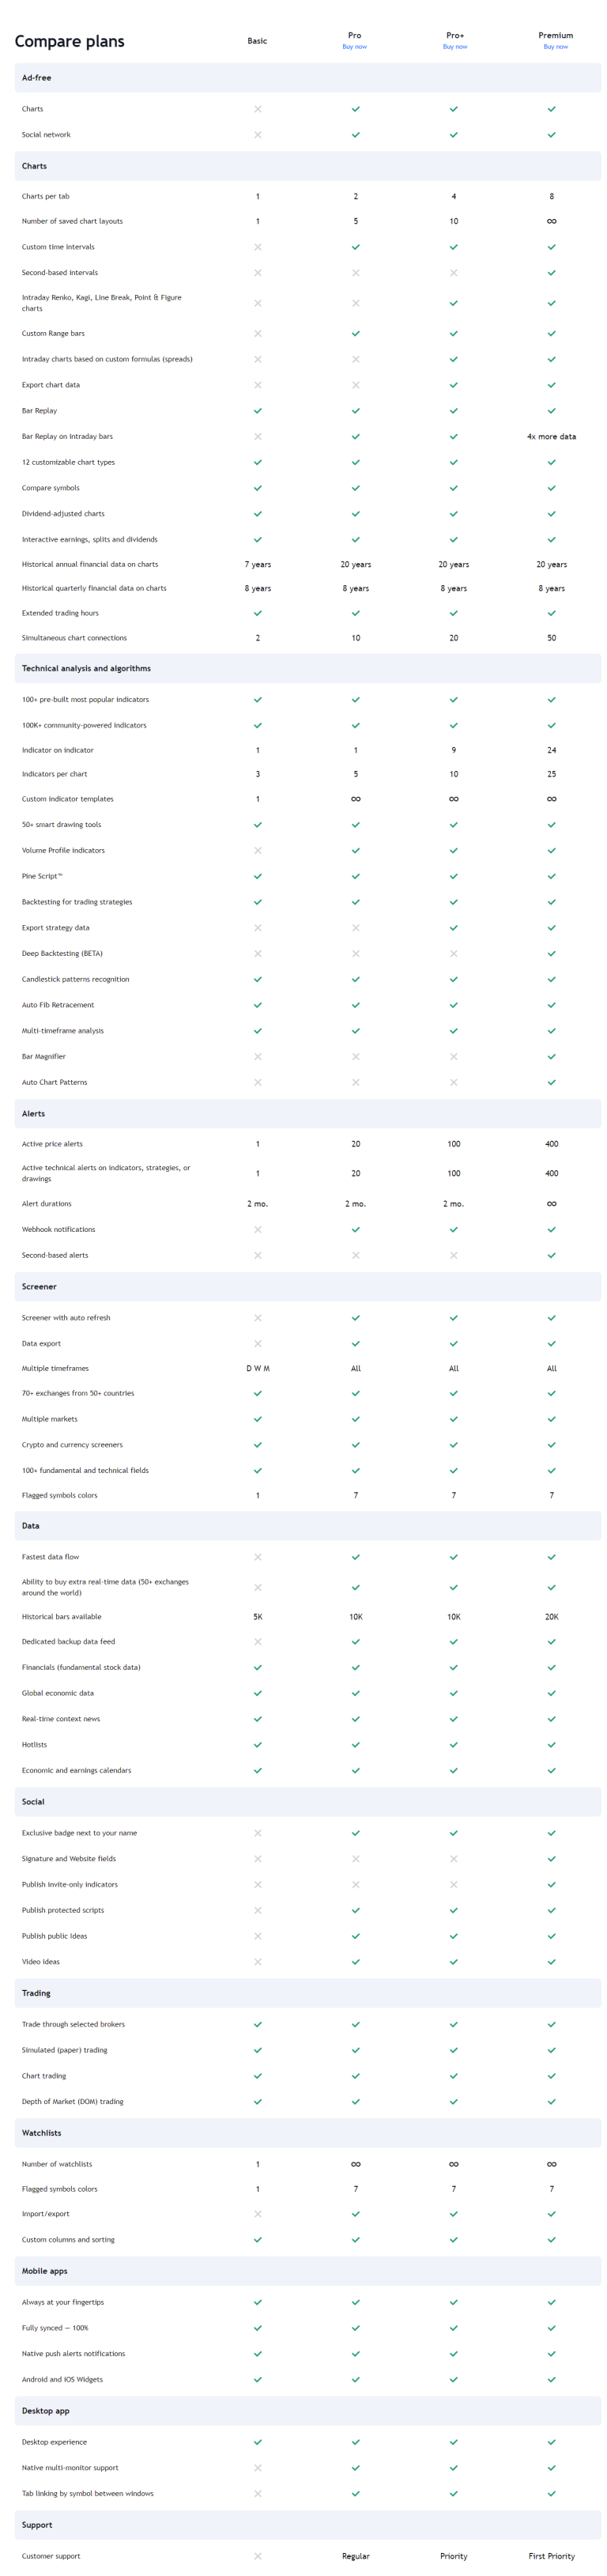This screenshot has width=607, height=2576.
Task: Select the Basic plan column header
Action: click(x=257, y=41)
